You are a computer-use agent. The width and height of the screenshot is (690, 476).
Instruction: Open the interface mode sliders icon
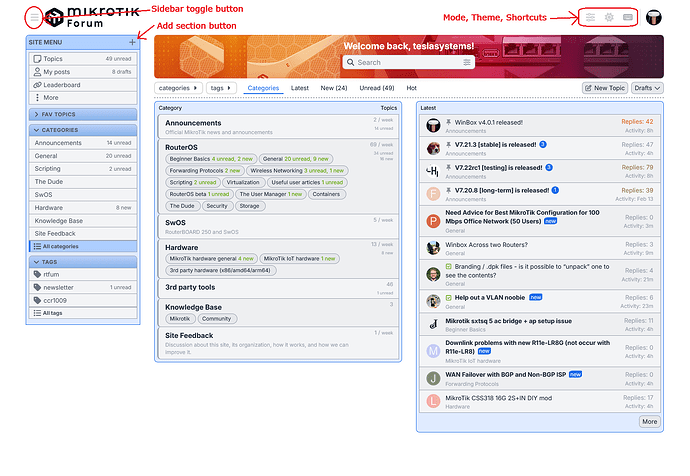pos(591,17)
